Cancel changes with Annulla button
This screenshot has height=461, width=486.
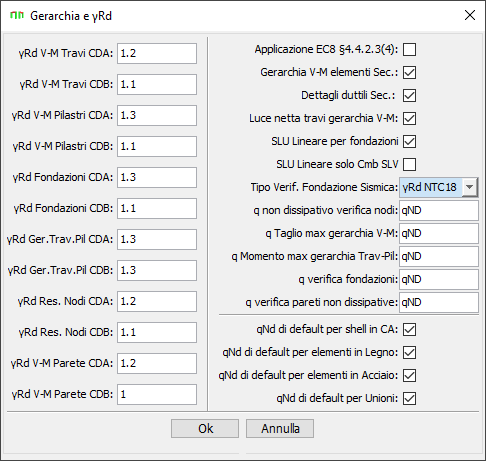(x=280, y=428)
